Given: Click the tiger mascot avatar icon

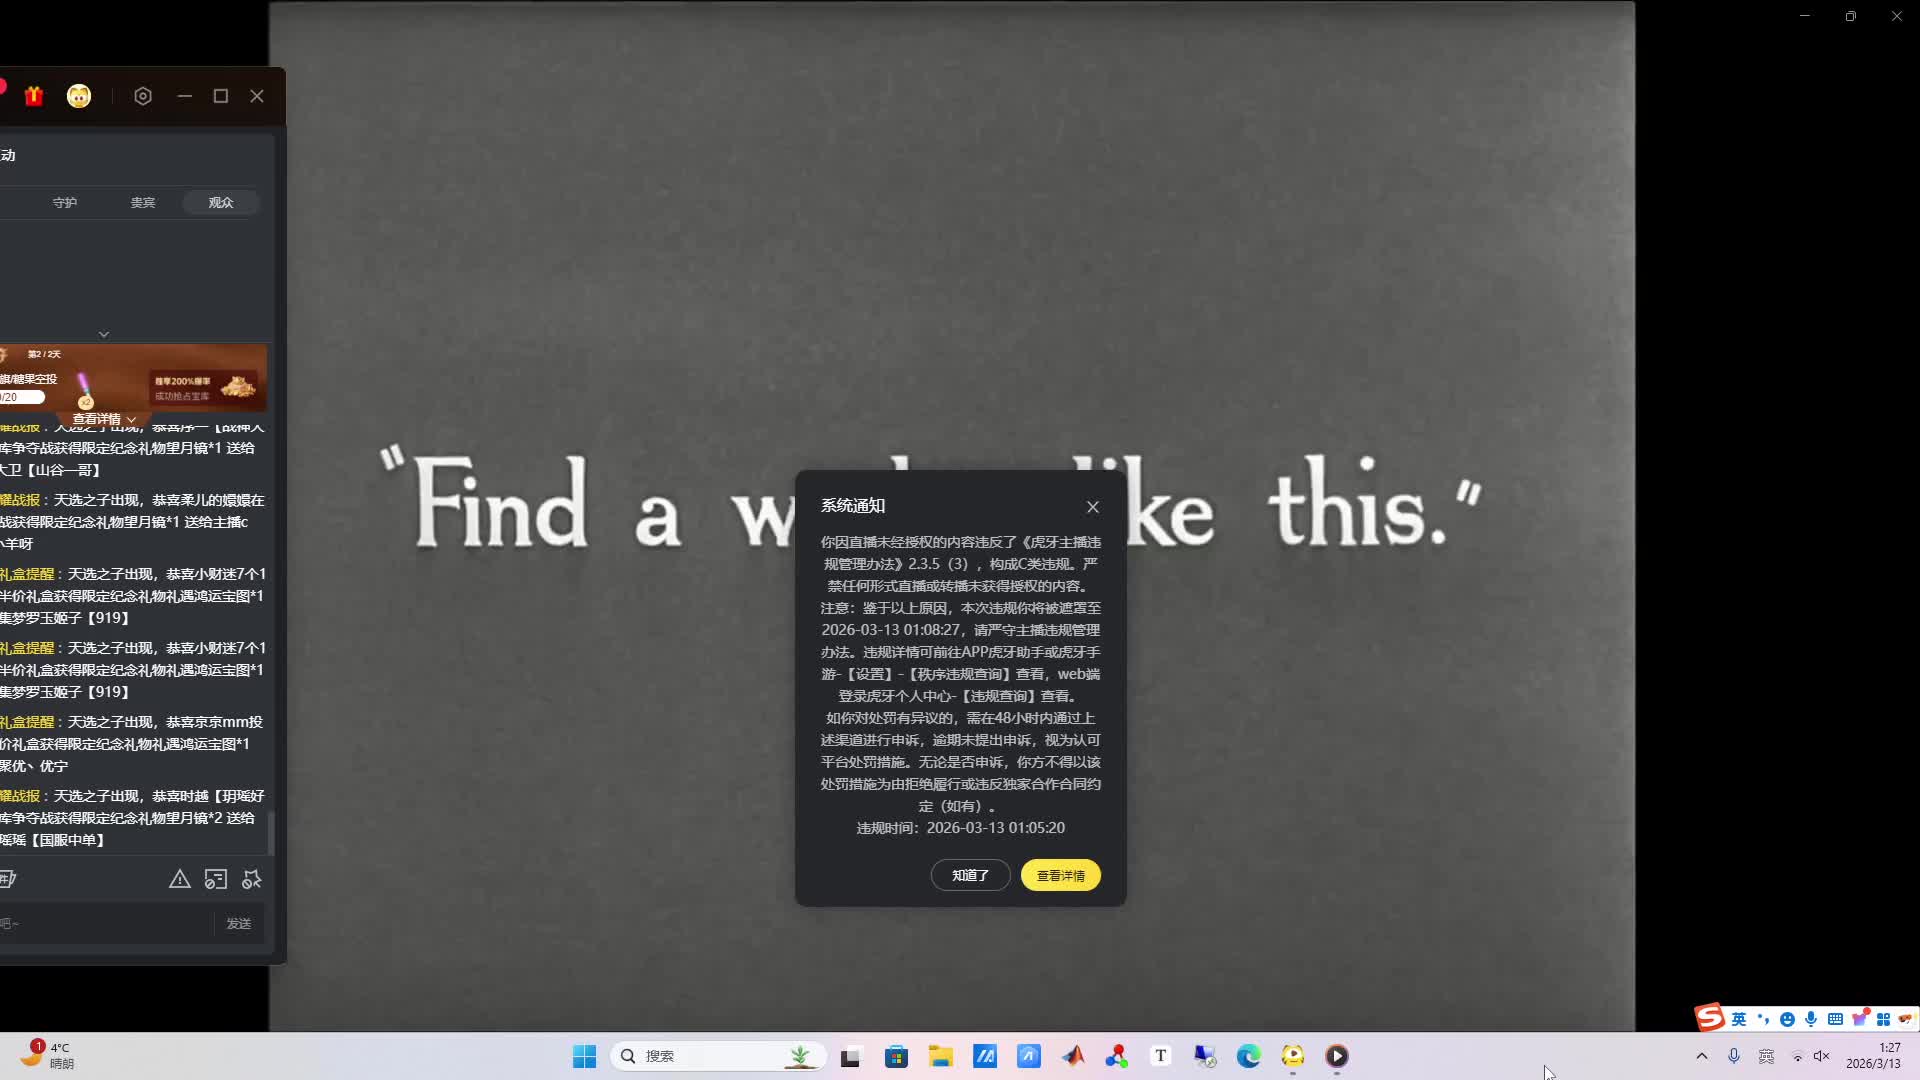Looking at the screenshot, I should [79, 96].
